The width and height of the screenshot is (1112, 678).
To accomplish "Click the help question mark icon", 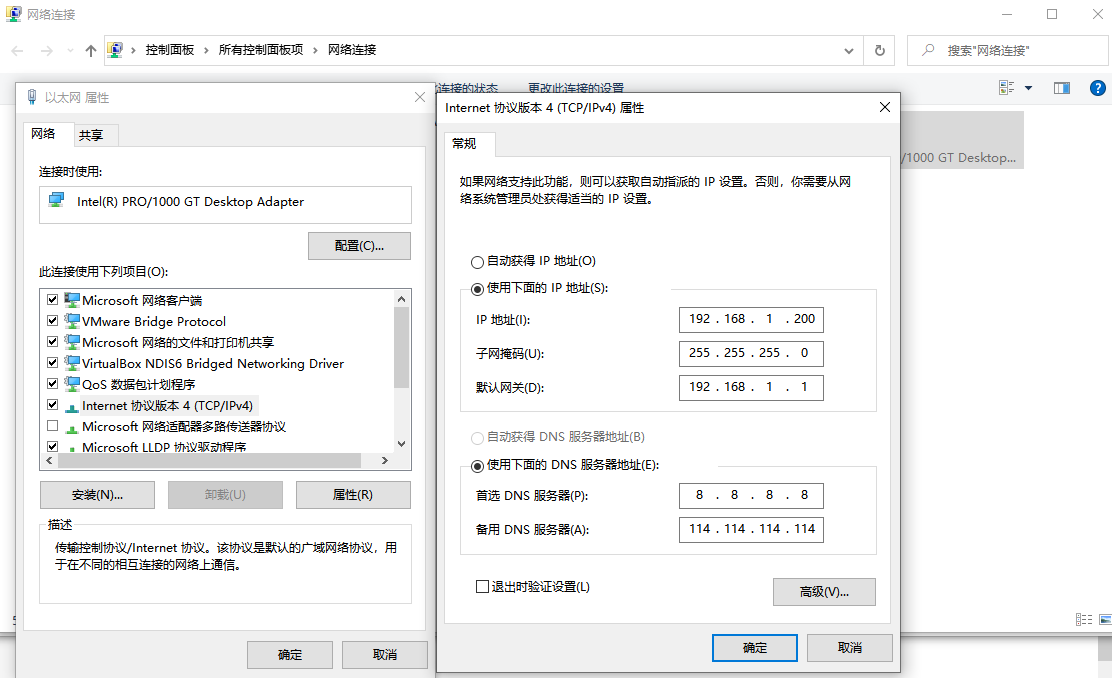I will tap(1097, 88).
